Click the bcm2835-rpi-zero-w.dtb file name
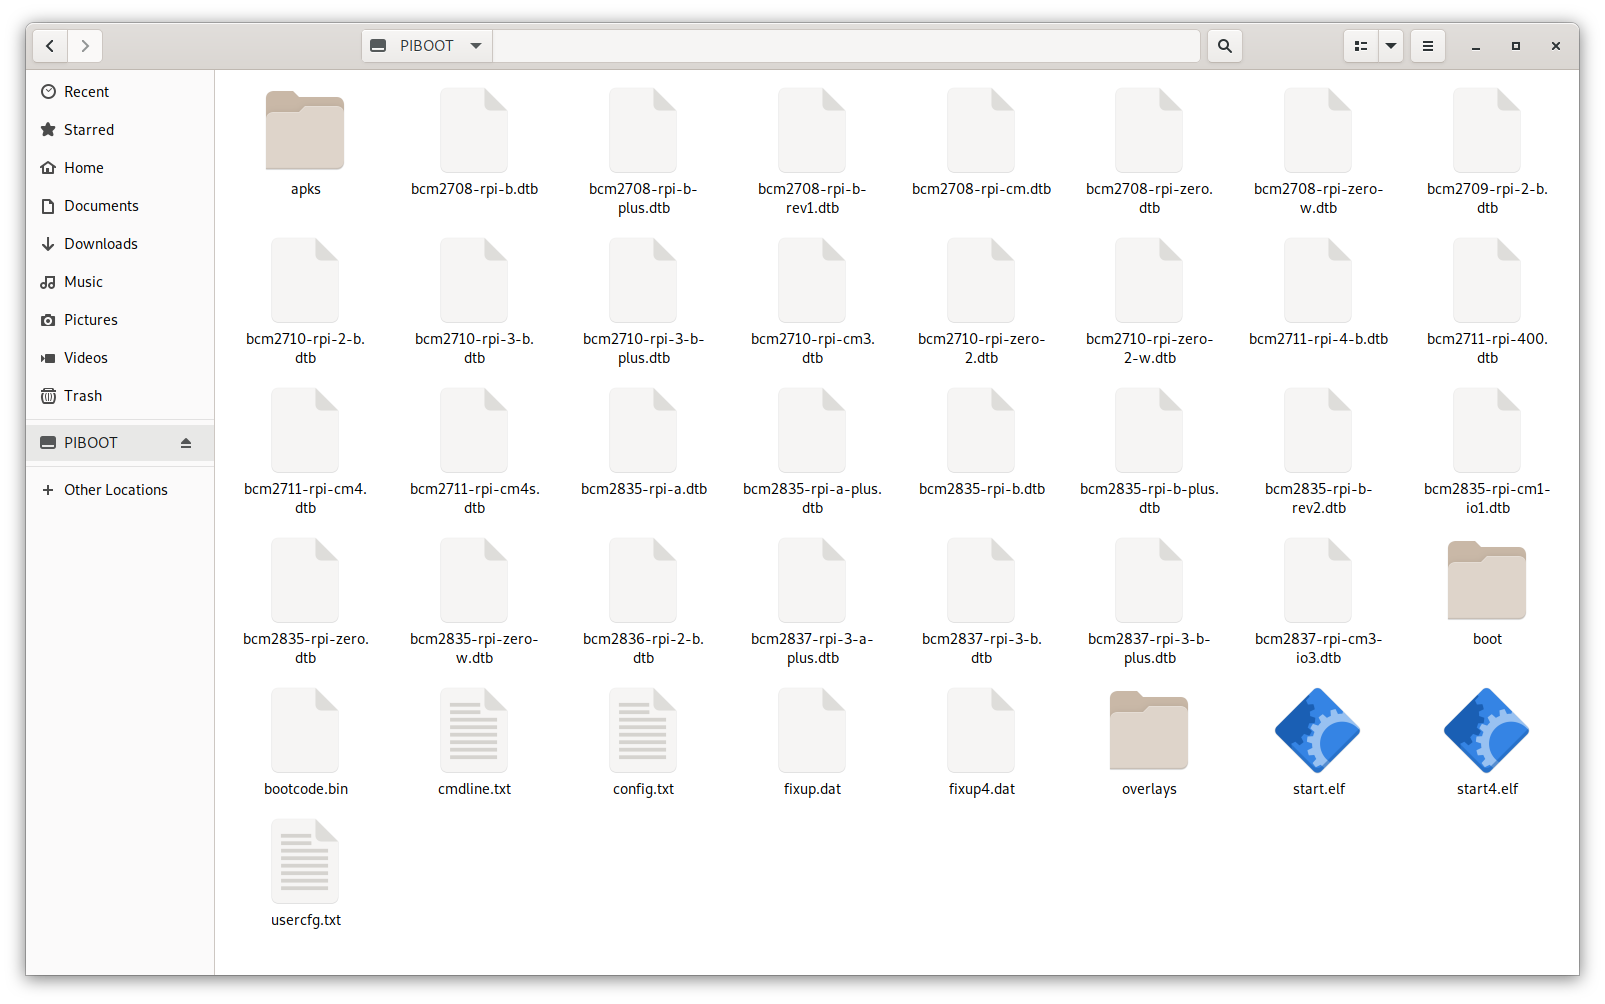Screen dimensions: 1605x1004 474,649
